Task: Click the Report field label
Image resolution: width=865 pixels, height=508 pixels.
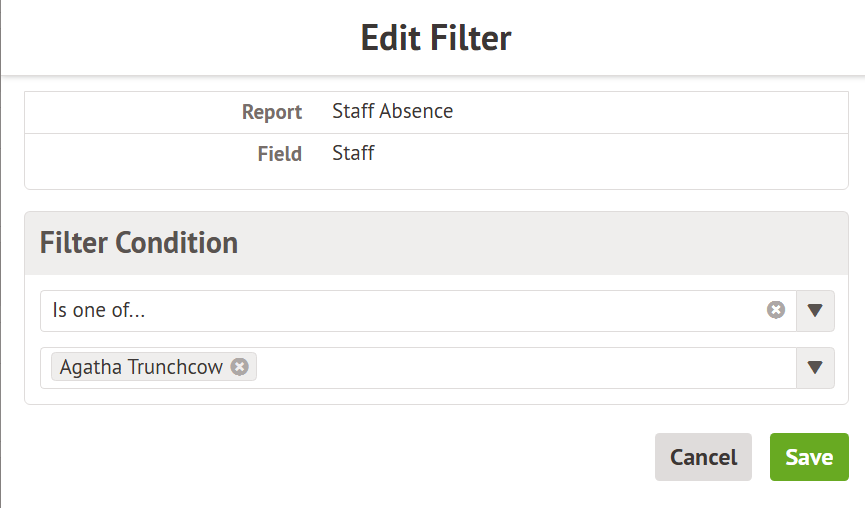Action: coord(271,112)
